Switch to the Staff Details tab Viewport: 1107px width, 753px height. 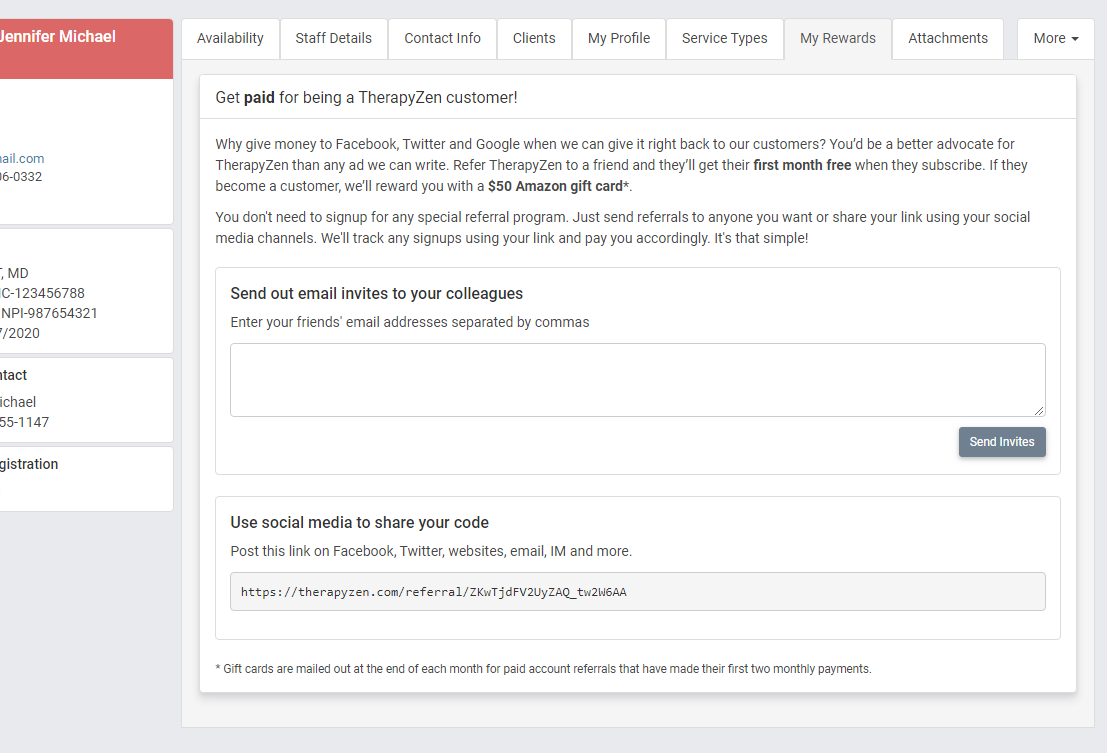[x=333, y=38]
